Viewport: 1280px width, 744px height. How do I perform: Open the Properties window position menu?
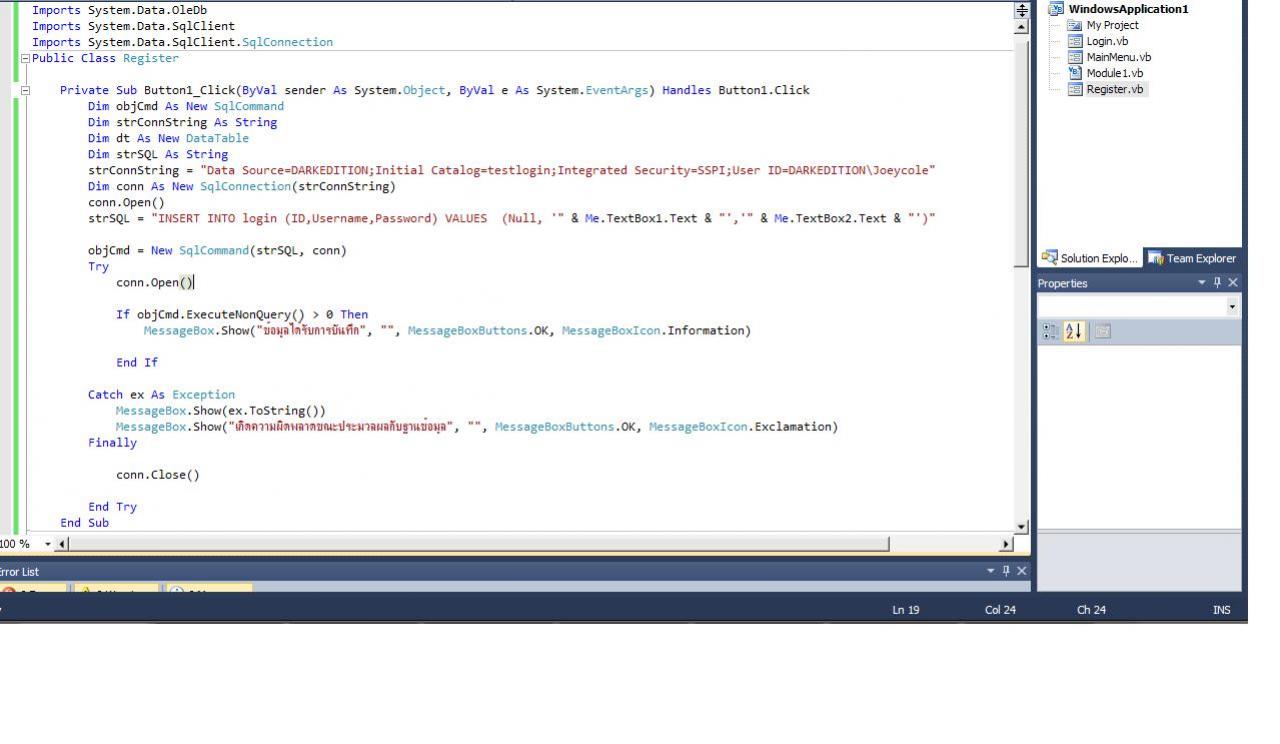point(1202,283)
